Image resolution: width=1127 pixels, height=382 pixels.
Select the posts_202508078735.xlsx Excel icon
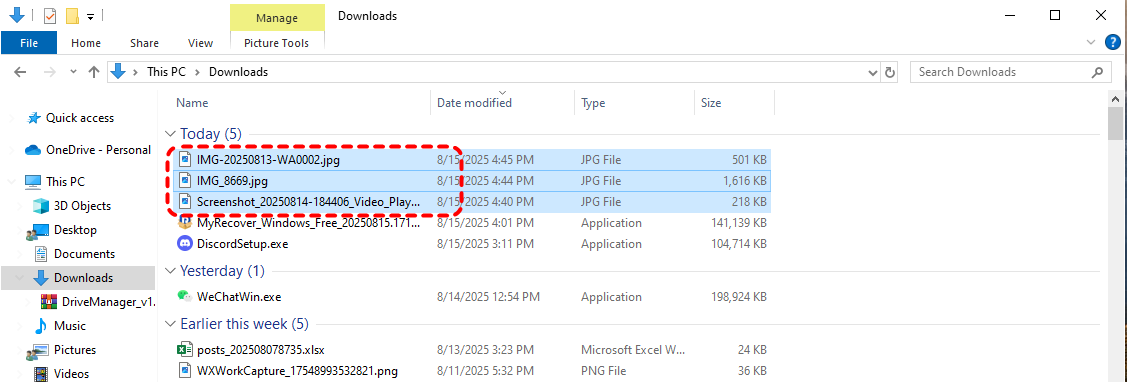coord(185,350)
